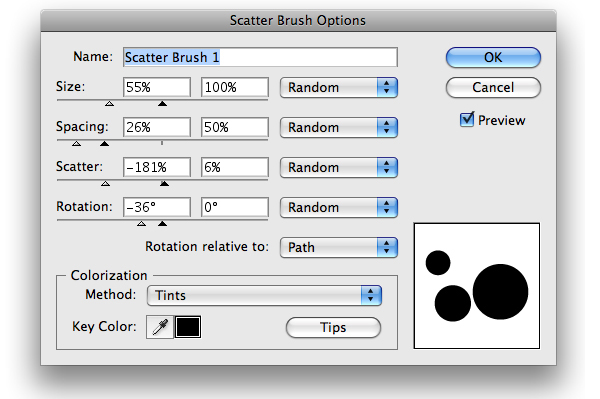
Task: Open the Rotation relative to Path dropdown
Action: 339,247
